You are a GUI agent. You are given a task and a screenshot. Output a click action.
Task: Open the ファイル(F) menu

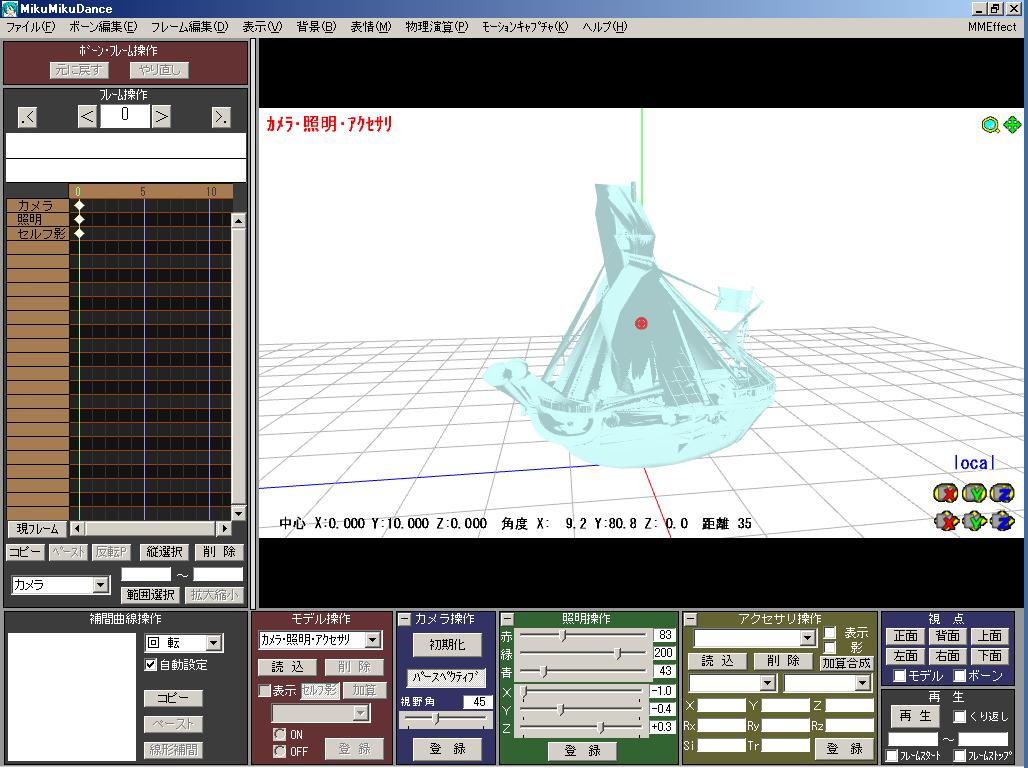click(x=30, y=27)
